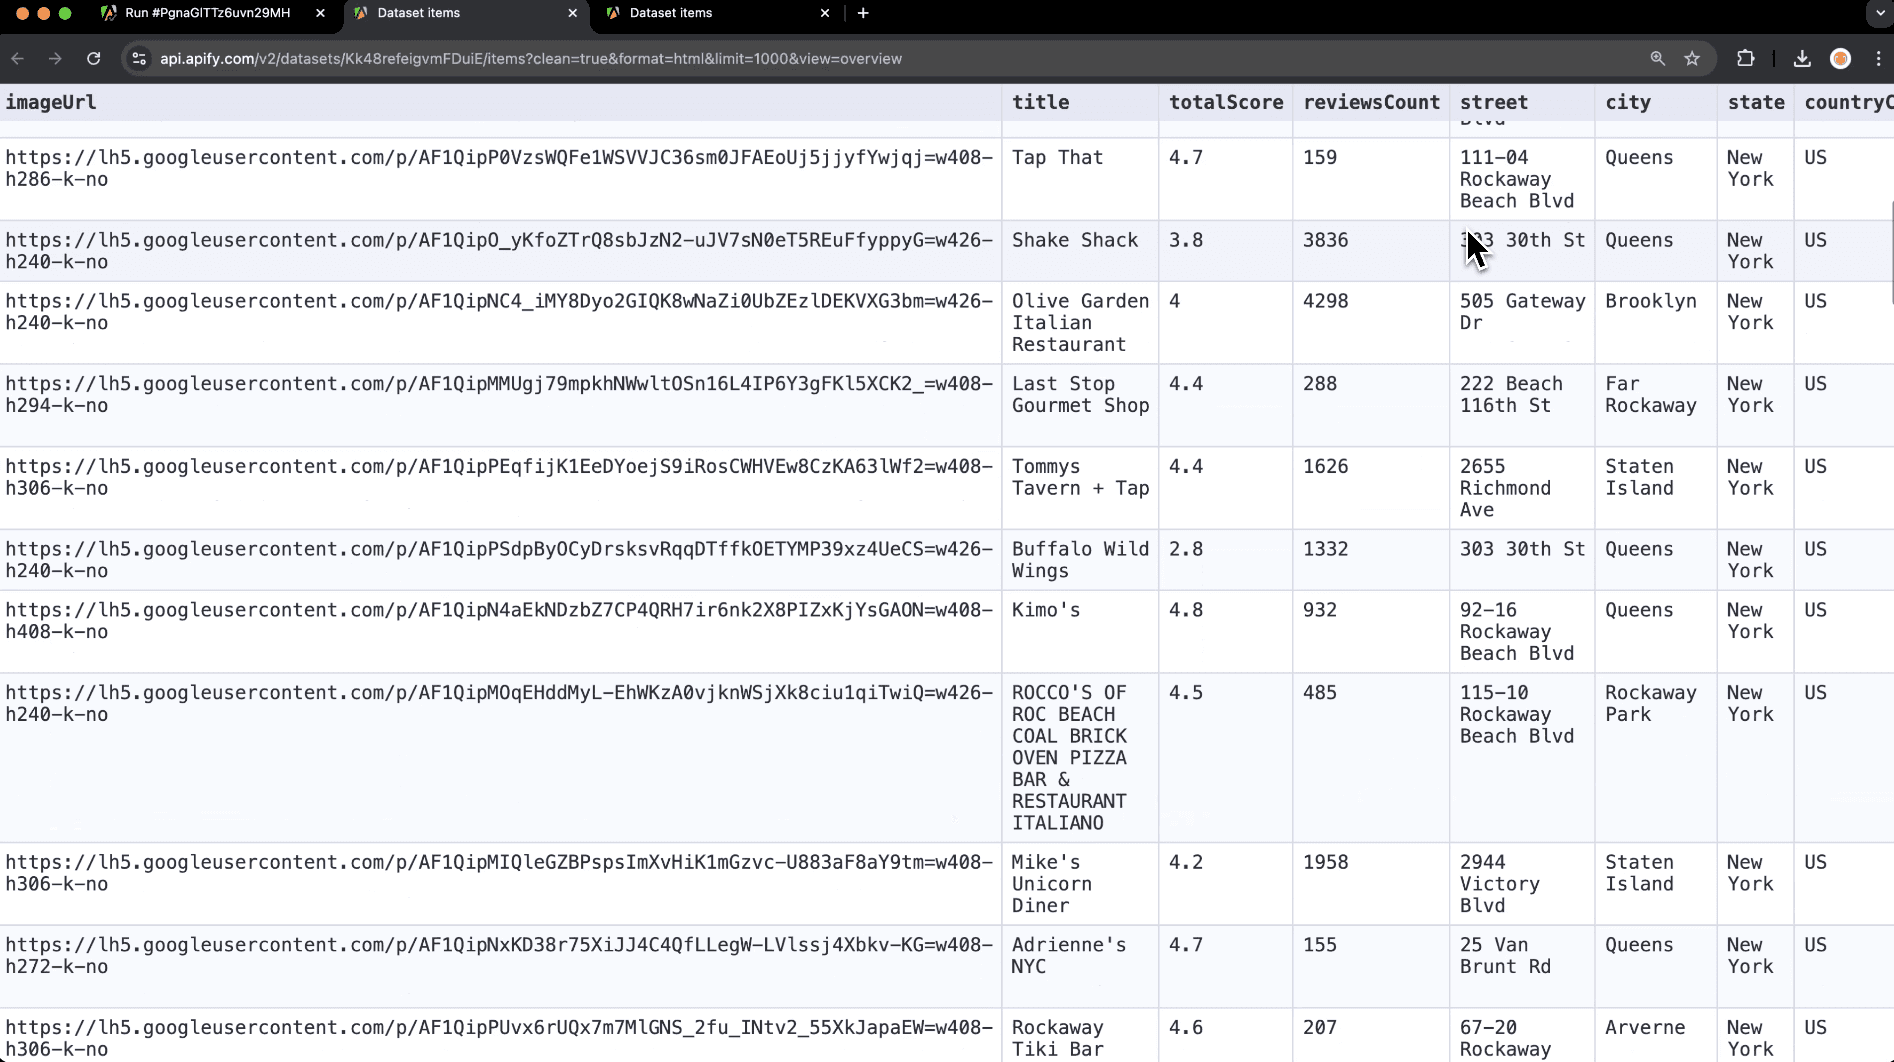The height and width of the screenshot is (1062, 1894).
Task: Switch to the Run #PgnaGlTTz6uvn29MH tab
Action: (x=208, y=13)
